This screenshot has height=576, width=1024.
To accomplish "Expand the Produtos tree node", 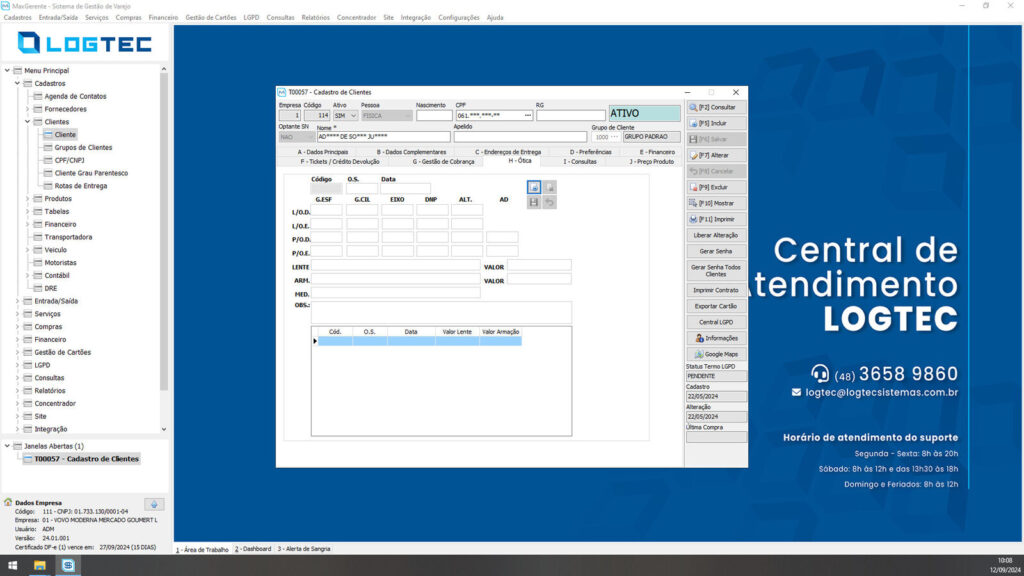I will 27,199.
